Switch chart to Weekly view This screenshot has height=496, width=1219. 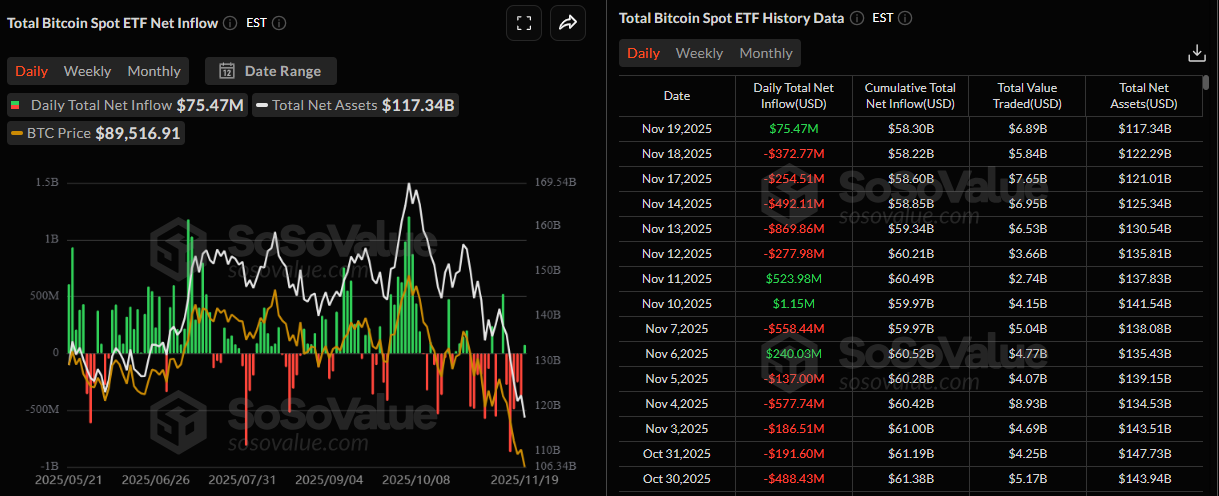pyautogui.click(x=87, y=71)
